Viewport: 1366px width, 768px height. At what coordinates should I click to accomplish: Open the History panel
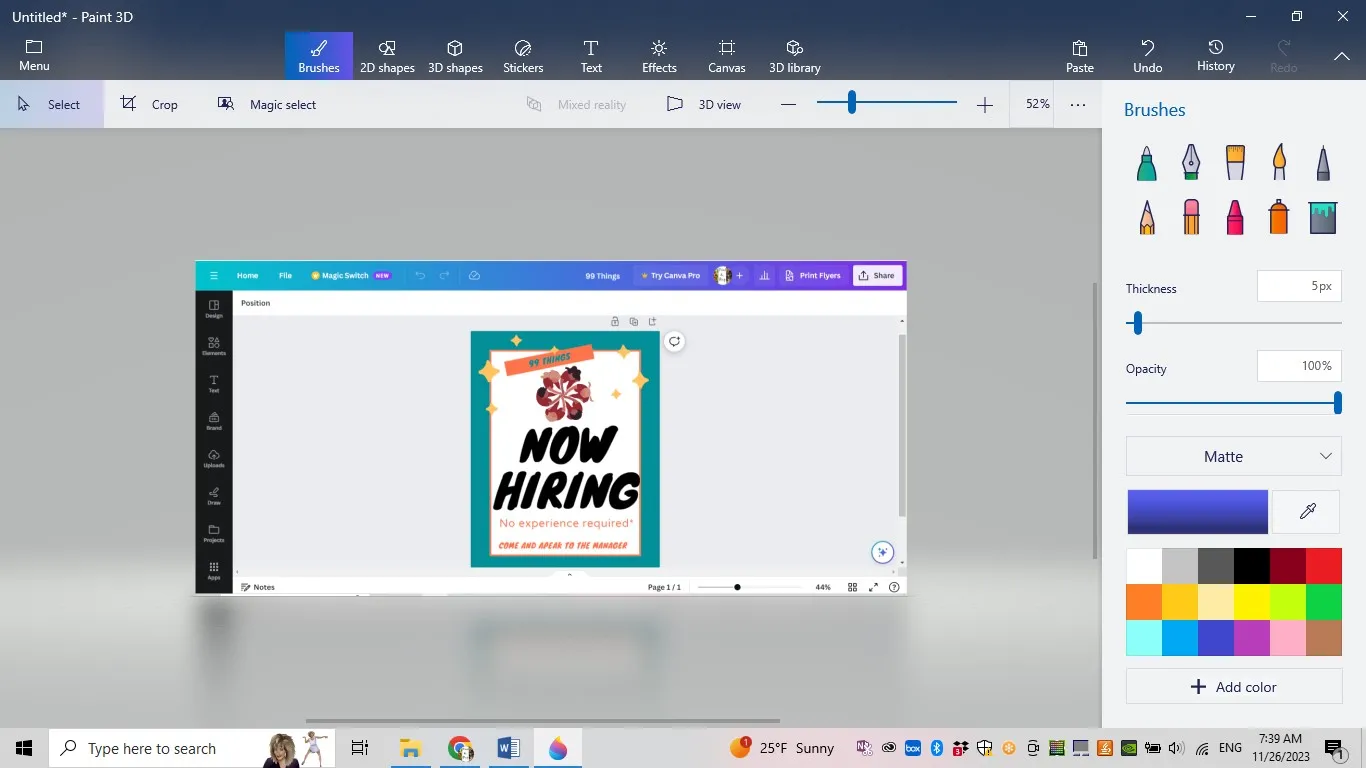pyautogui.click(x=1215, y=55)
